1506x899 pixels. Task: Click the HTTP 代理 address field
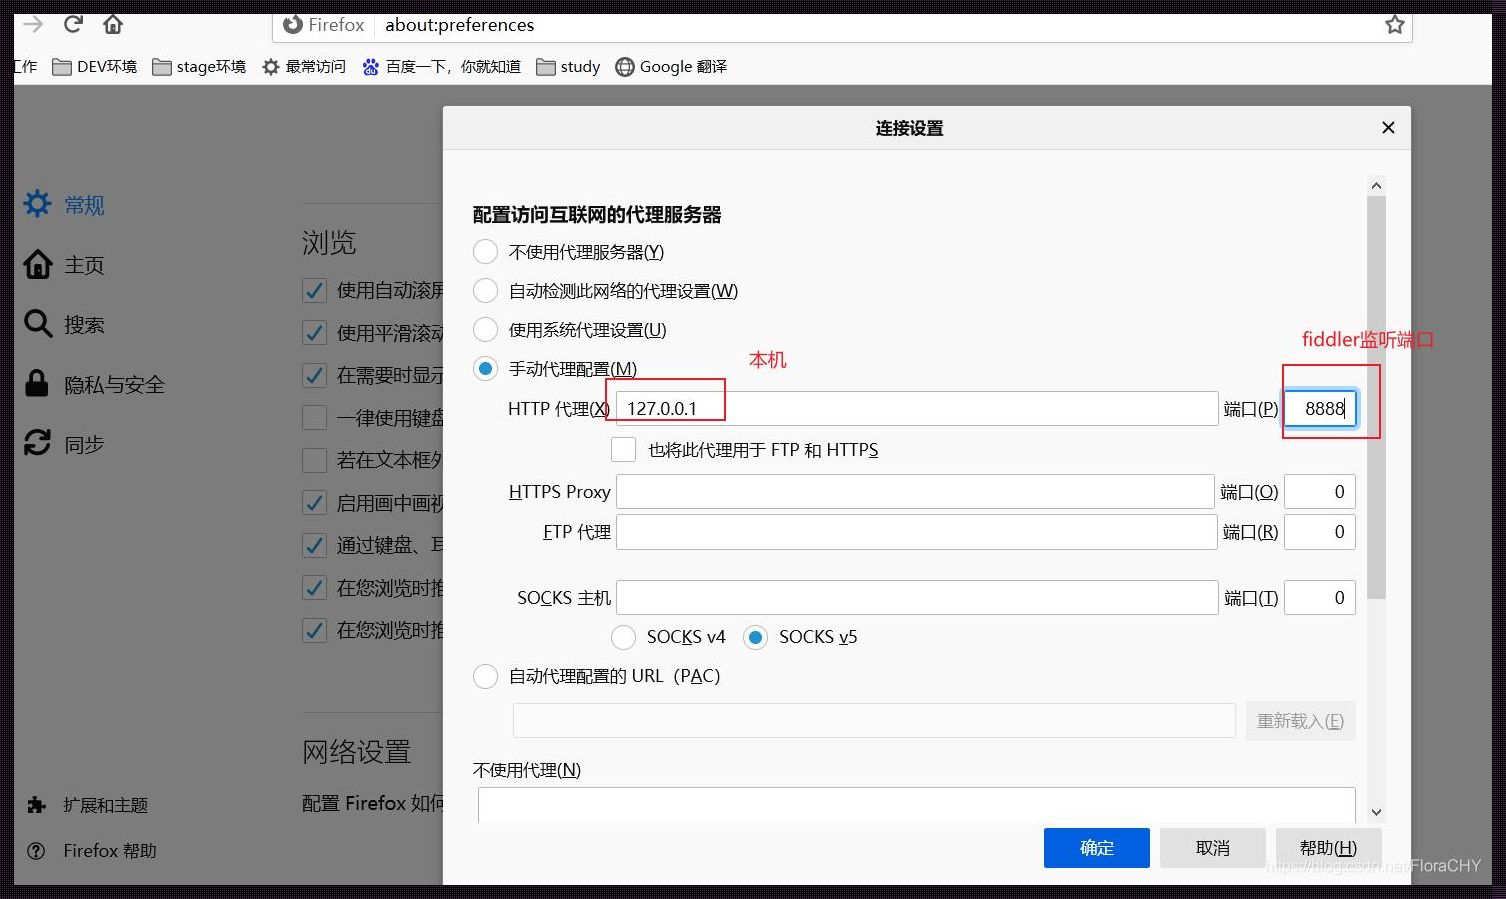(916, 408)
